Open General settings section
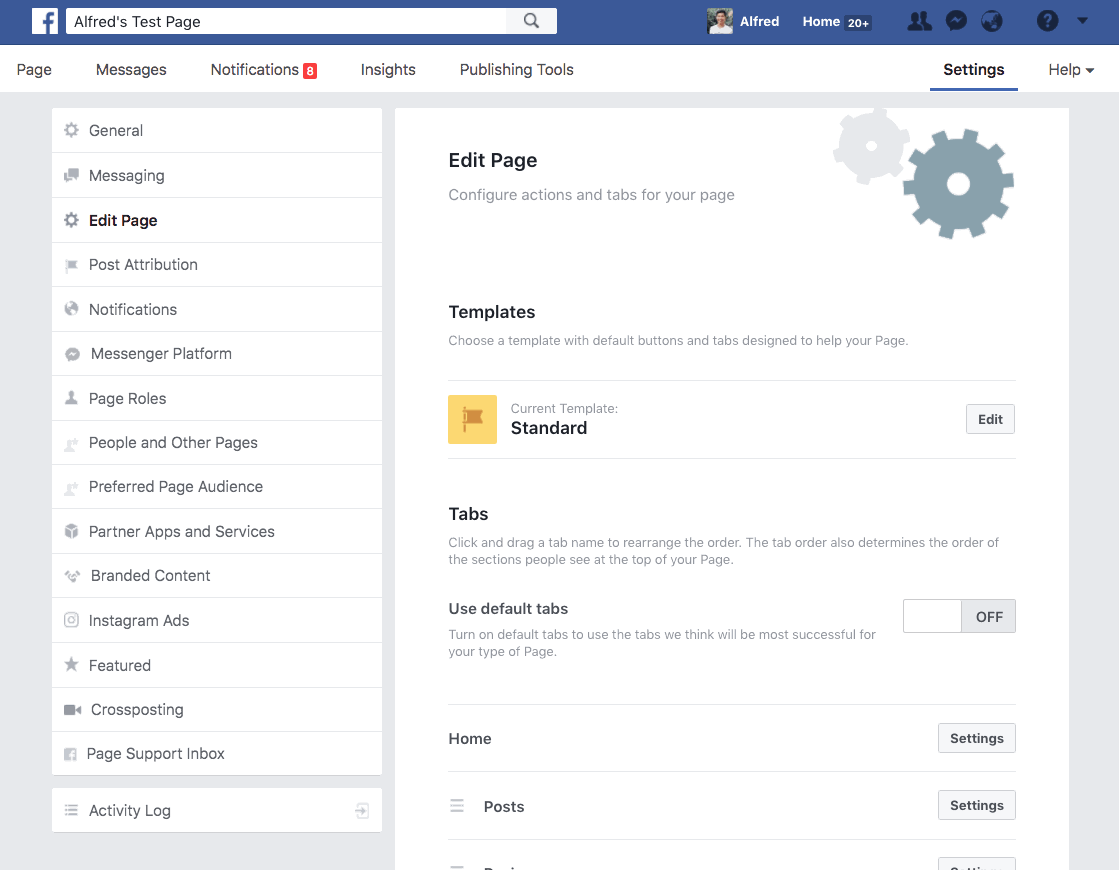 [x=217, y=130]
